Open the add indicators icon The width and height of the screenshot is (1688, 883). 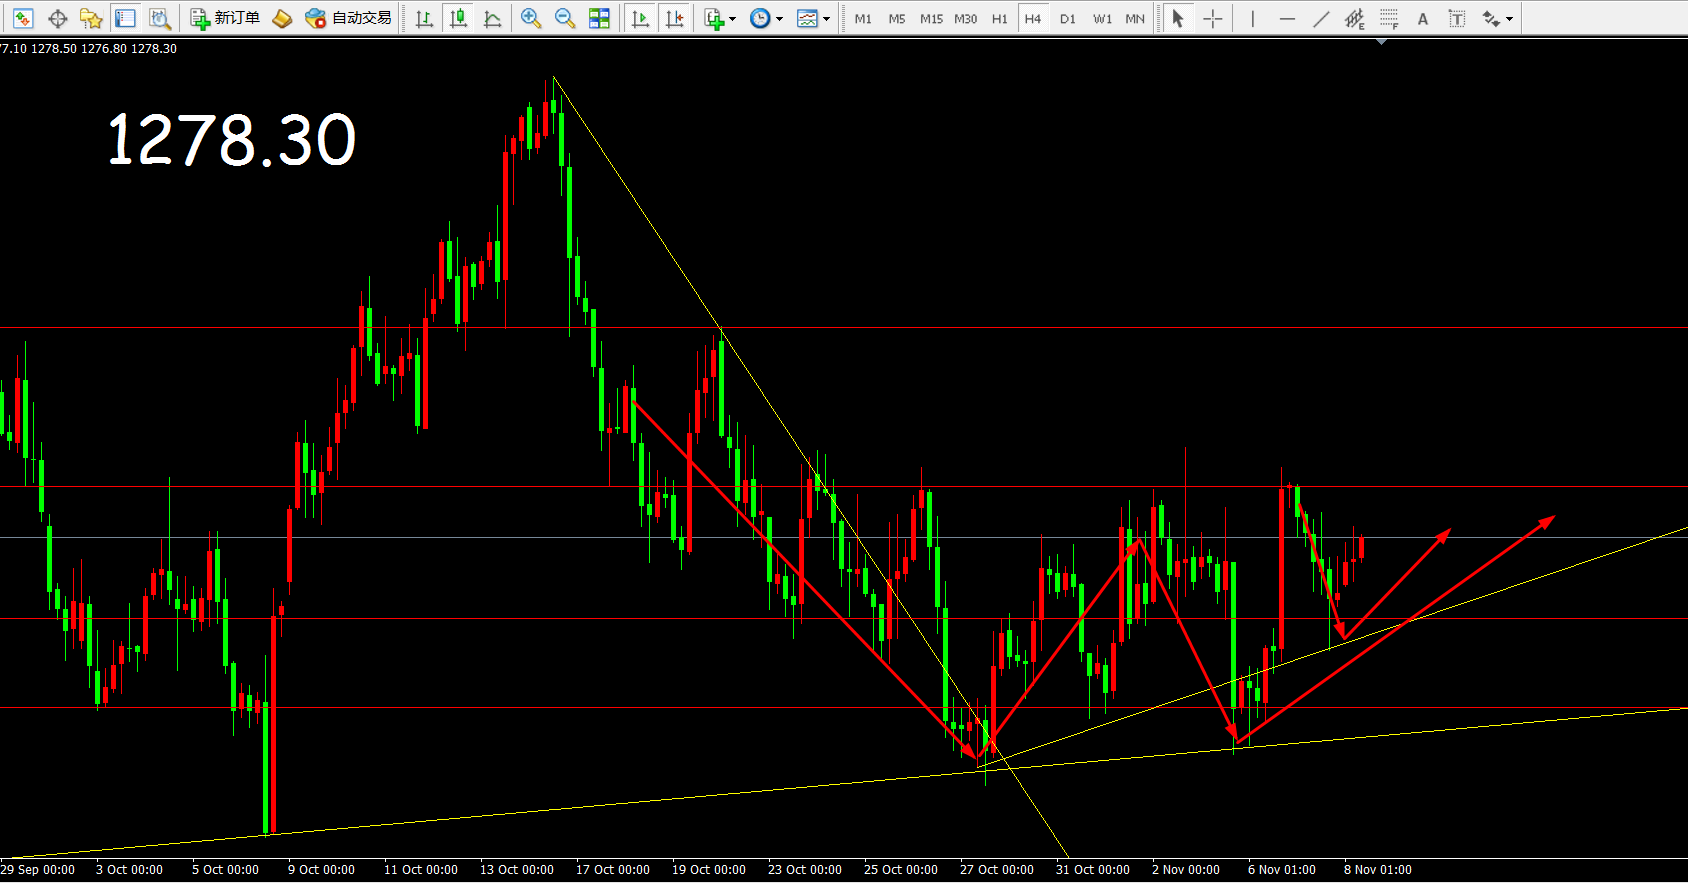point(714,18)
